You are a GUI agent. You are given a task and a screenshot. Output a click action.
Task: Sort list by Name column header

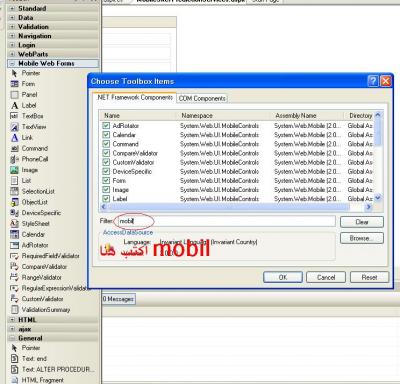pyautogui.click(x=138, y=115)
